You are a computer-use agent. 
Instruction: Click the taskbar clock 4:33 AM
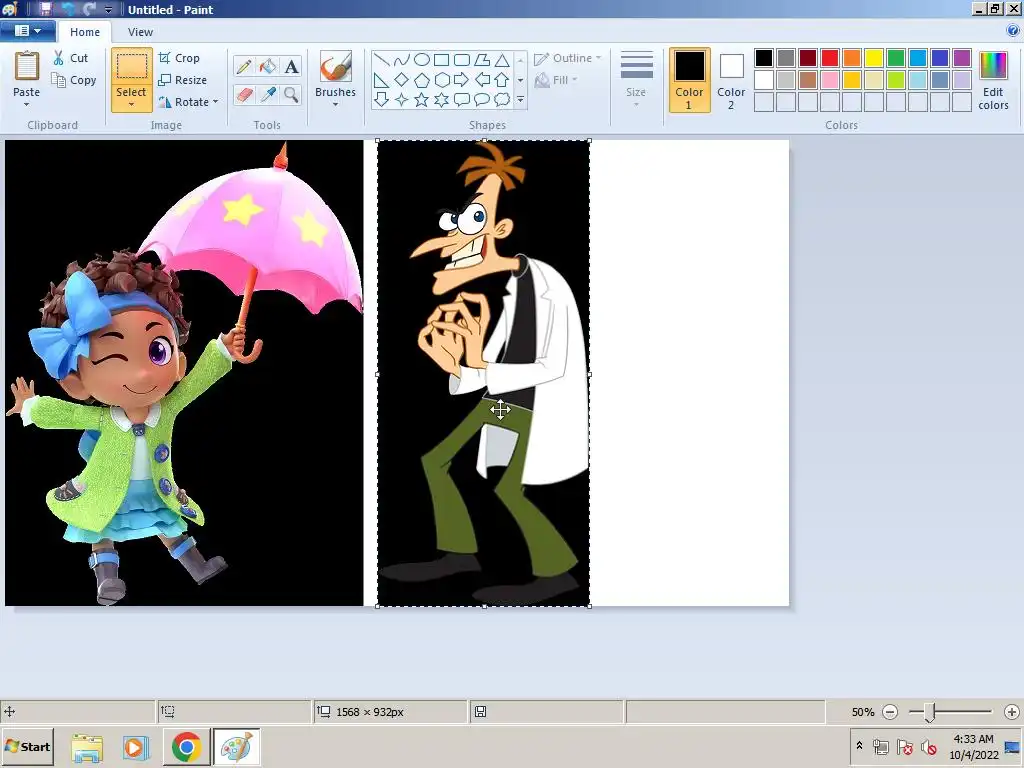tap(973, 739)
